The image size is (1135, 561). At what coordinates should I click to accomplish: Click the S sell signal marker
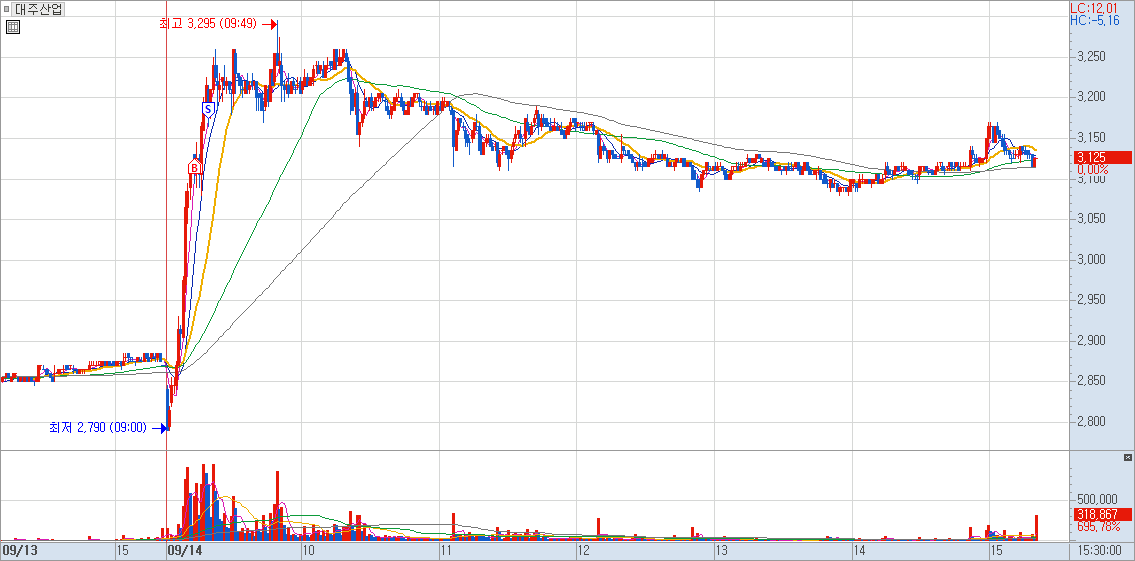click(x=208, y=108)
